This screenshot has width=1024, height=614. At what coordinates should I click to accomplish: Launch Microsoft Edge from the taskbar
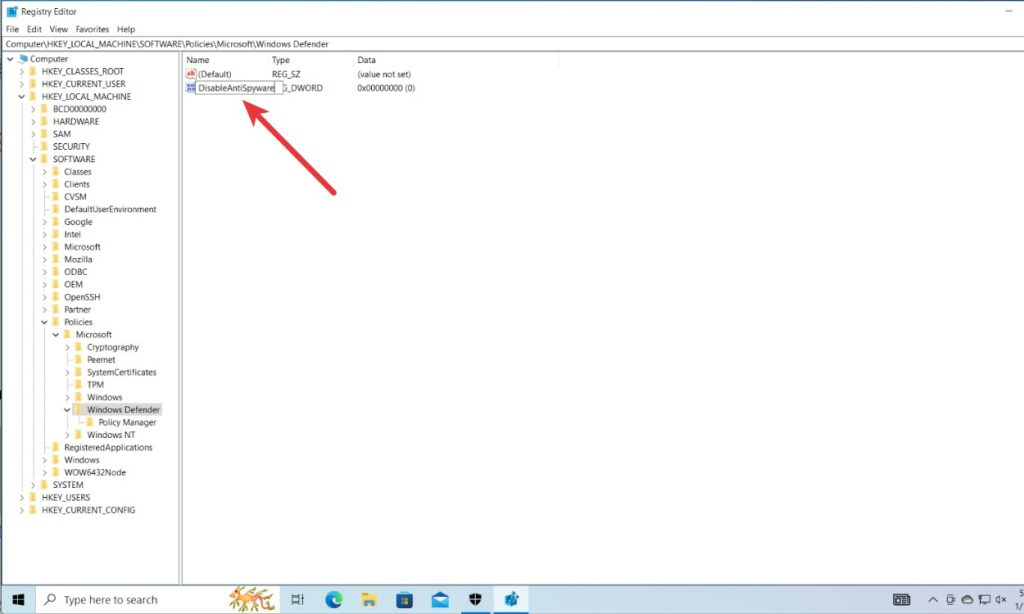coord(334,600)
